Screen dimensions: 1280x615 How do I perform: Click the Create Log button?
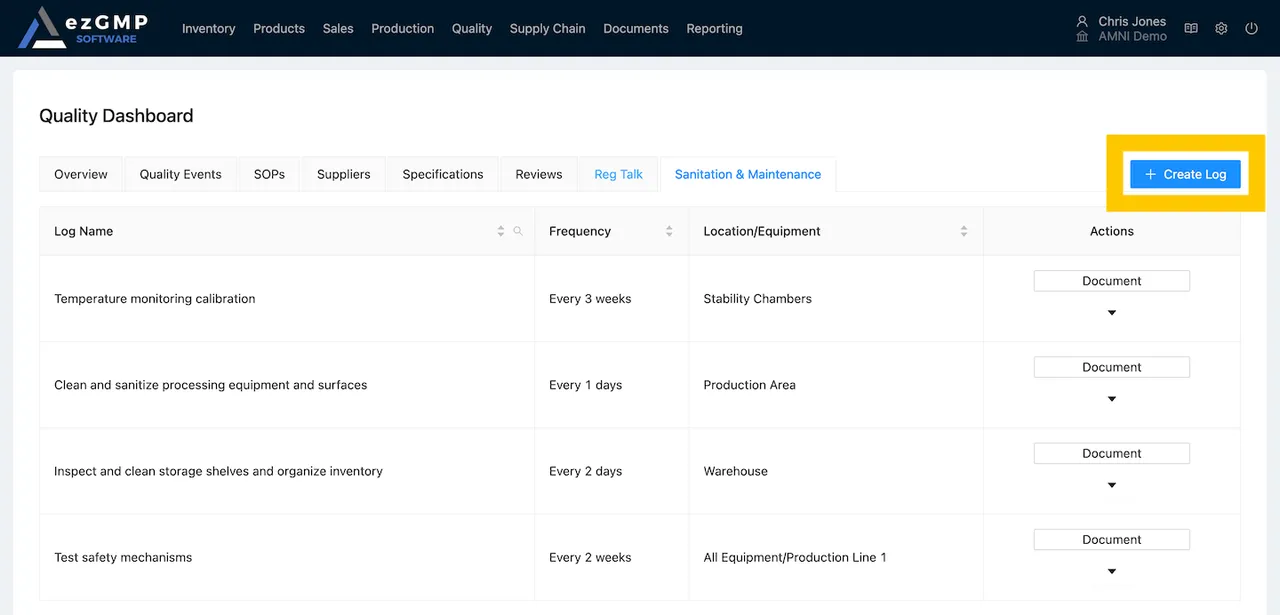[1185, 174]
